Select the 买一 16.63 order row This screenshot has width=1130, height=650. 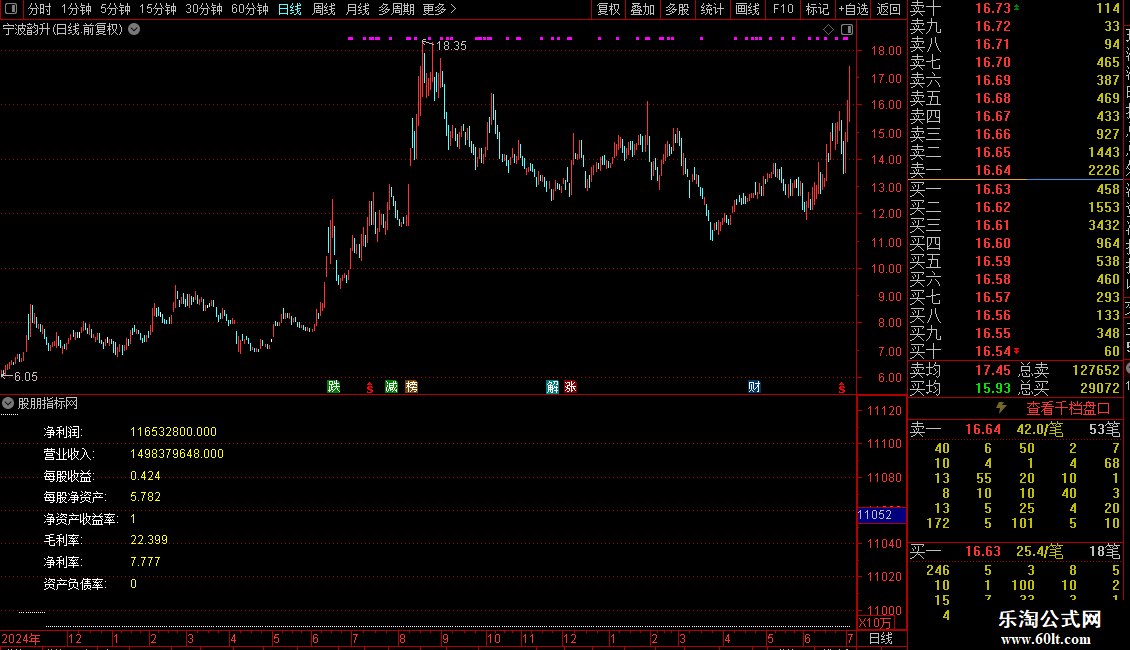click(x=1015, y=189)
